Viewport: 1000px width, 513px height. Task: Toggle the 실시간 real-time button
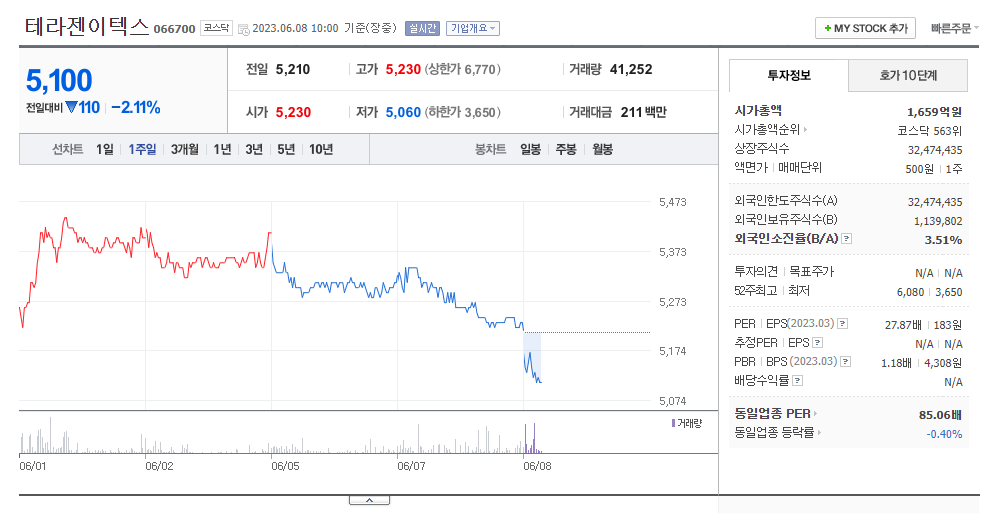(x=422, y=28)
